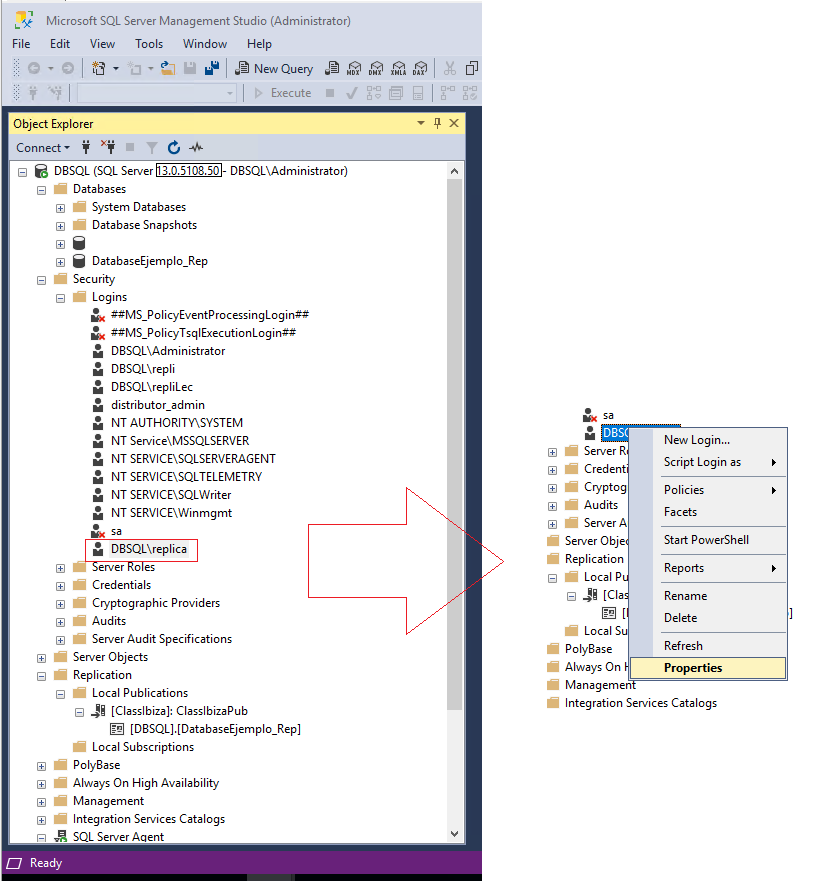
Task: Click the New Query button
Action: (274, 68)
